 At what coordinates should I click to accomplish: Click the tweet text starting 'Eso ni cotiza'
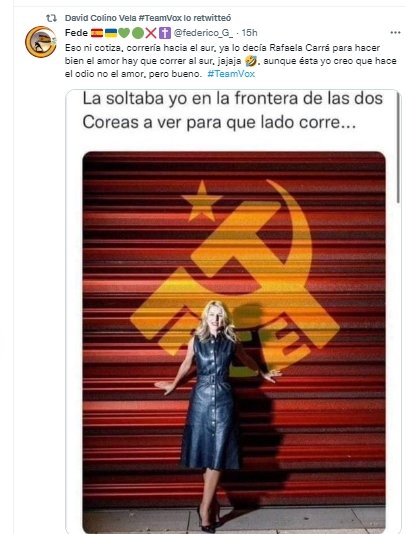tap(231, 61)
